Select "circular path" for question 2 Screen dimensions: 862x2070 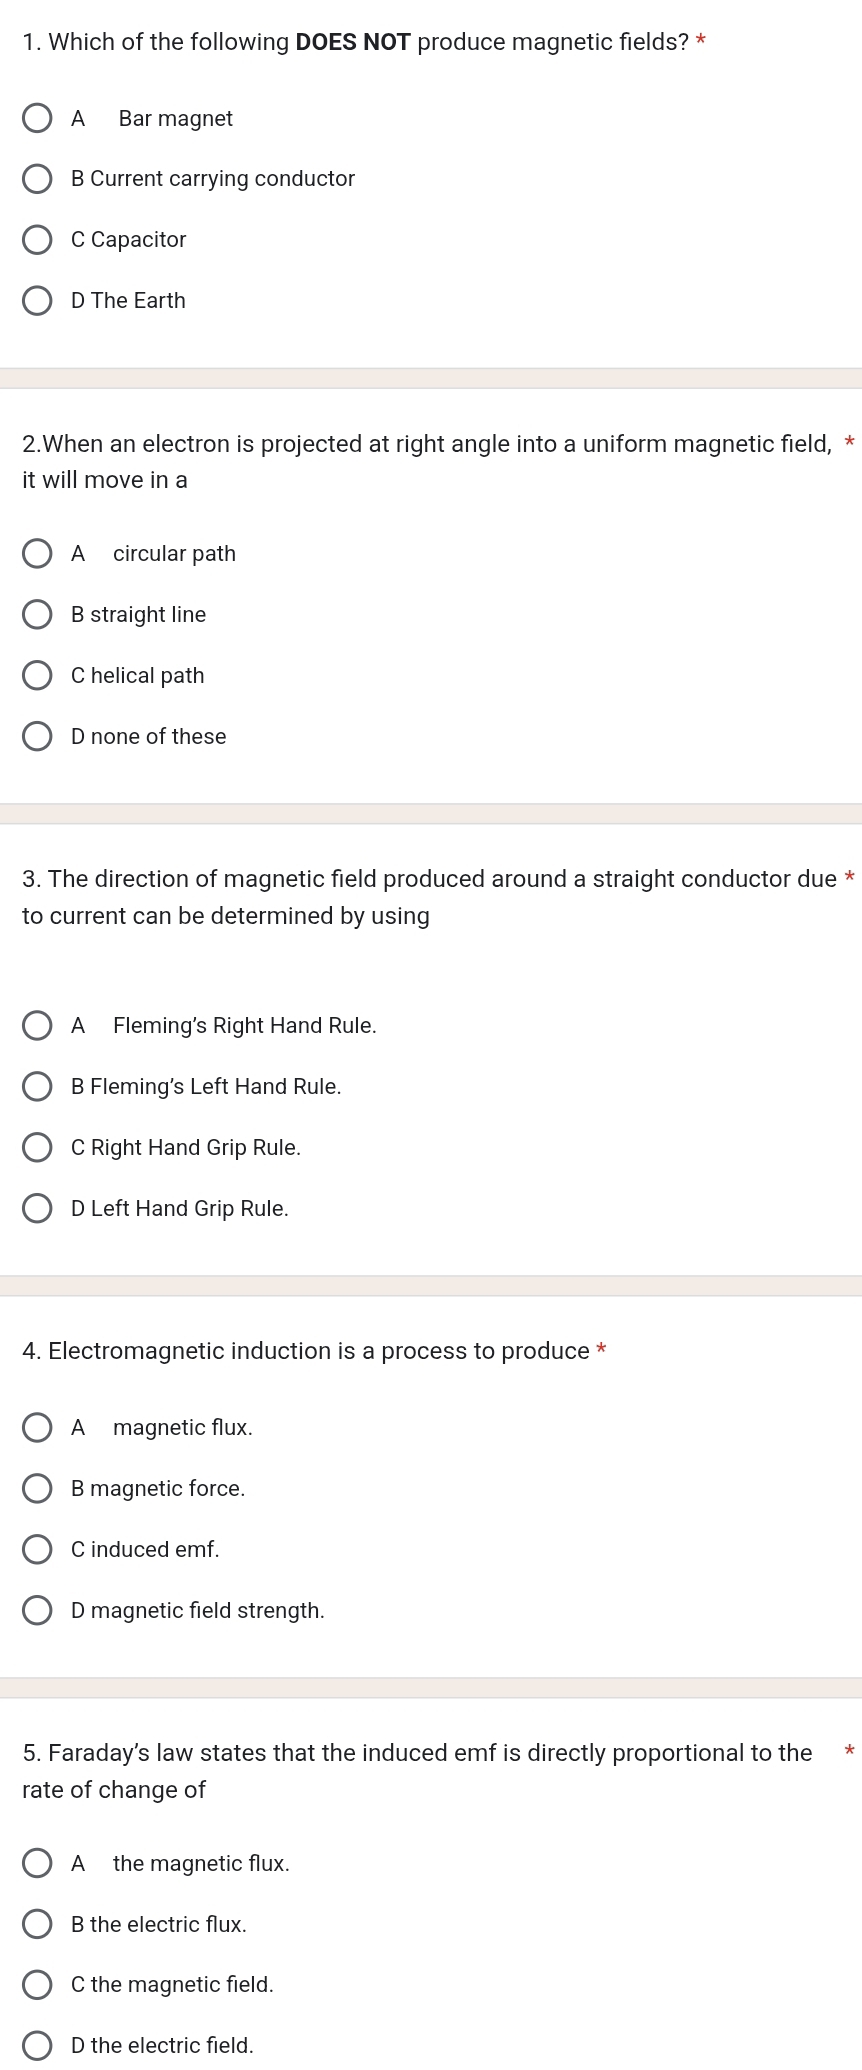click(38, 553)
